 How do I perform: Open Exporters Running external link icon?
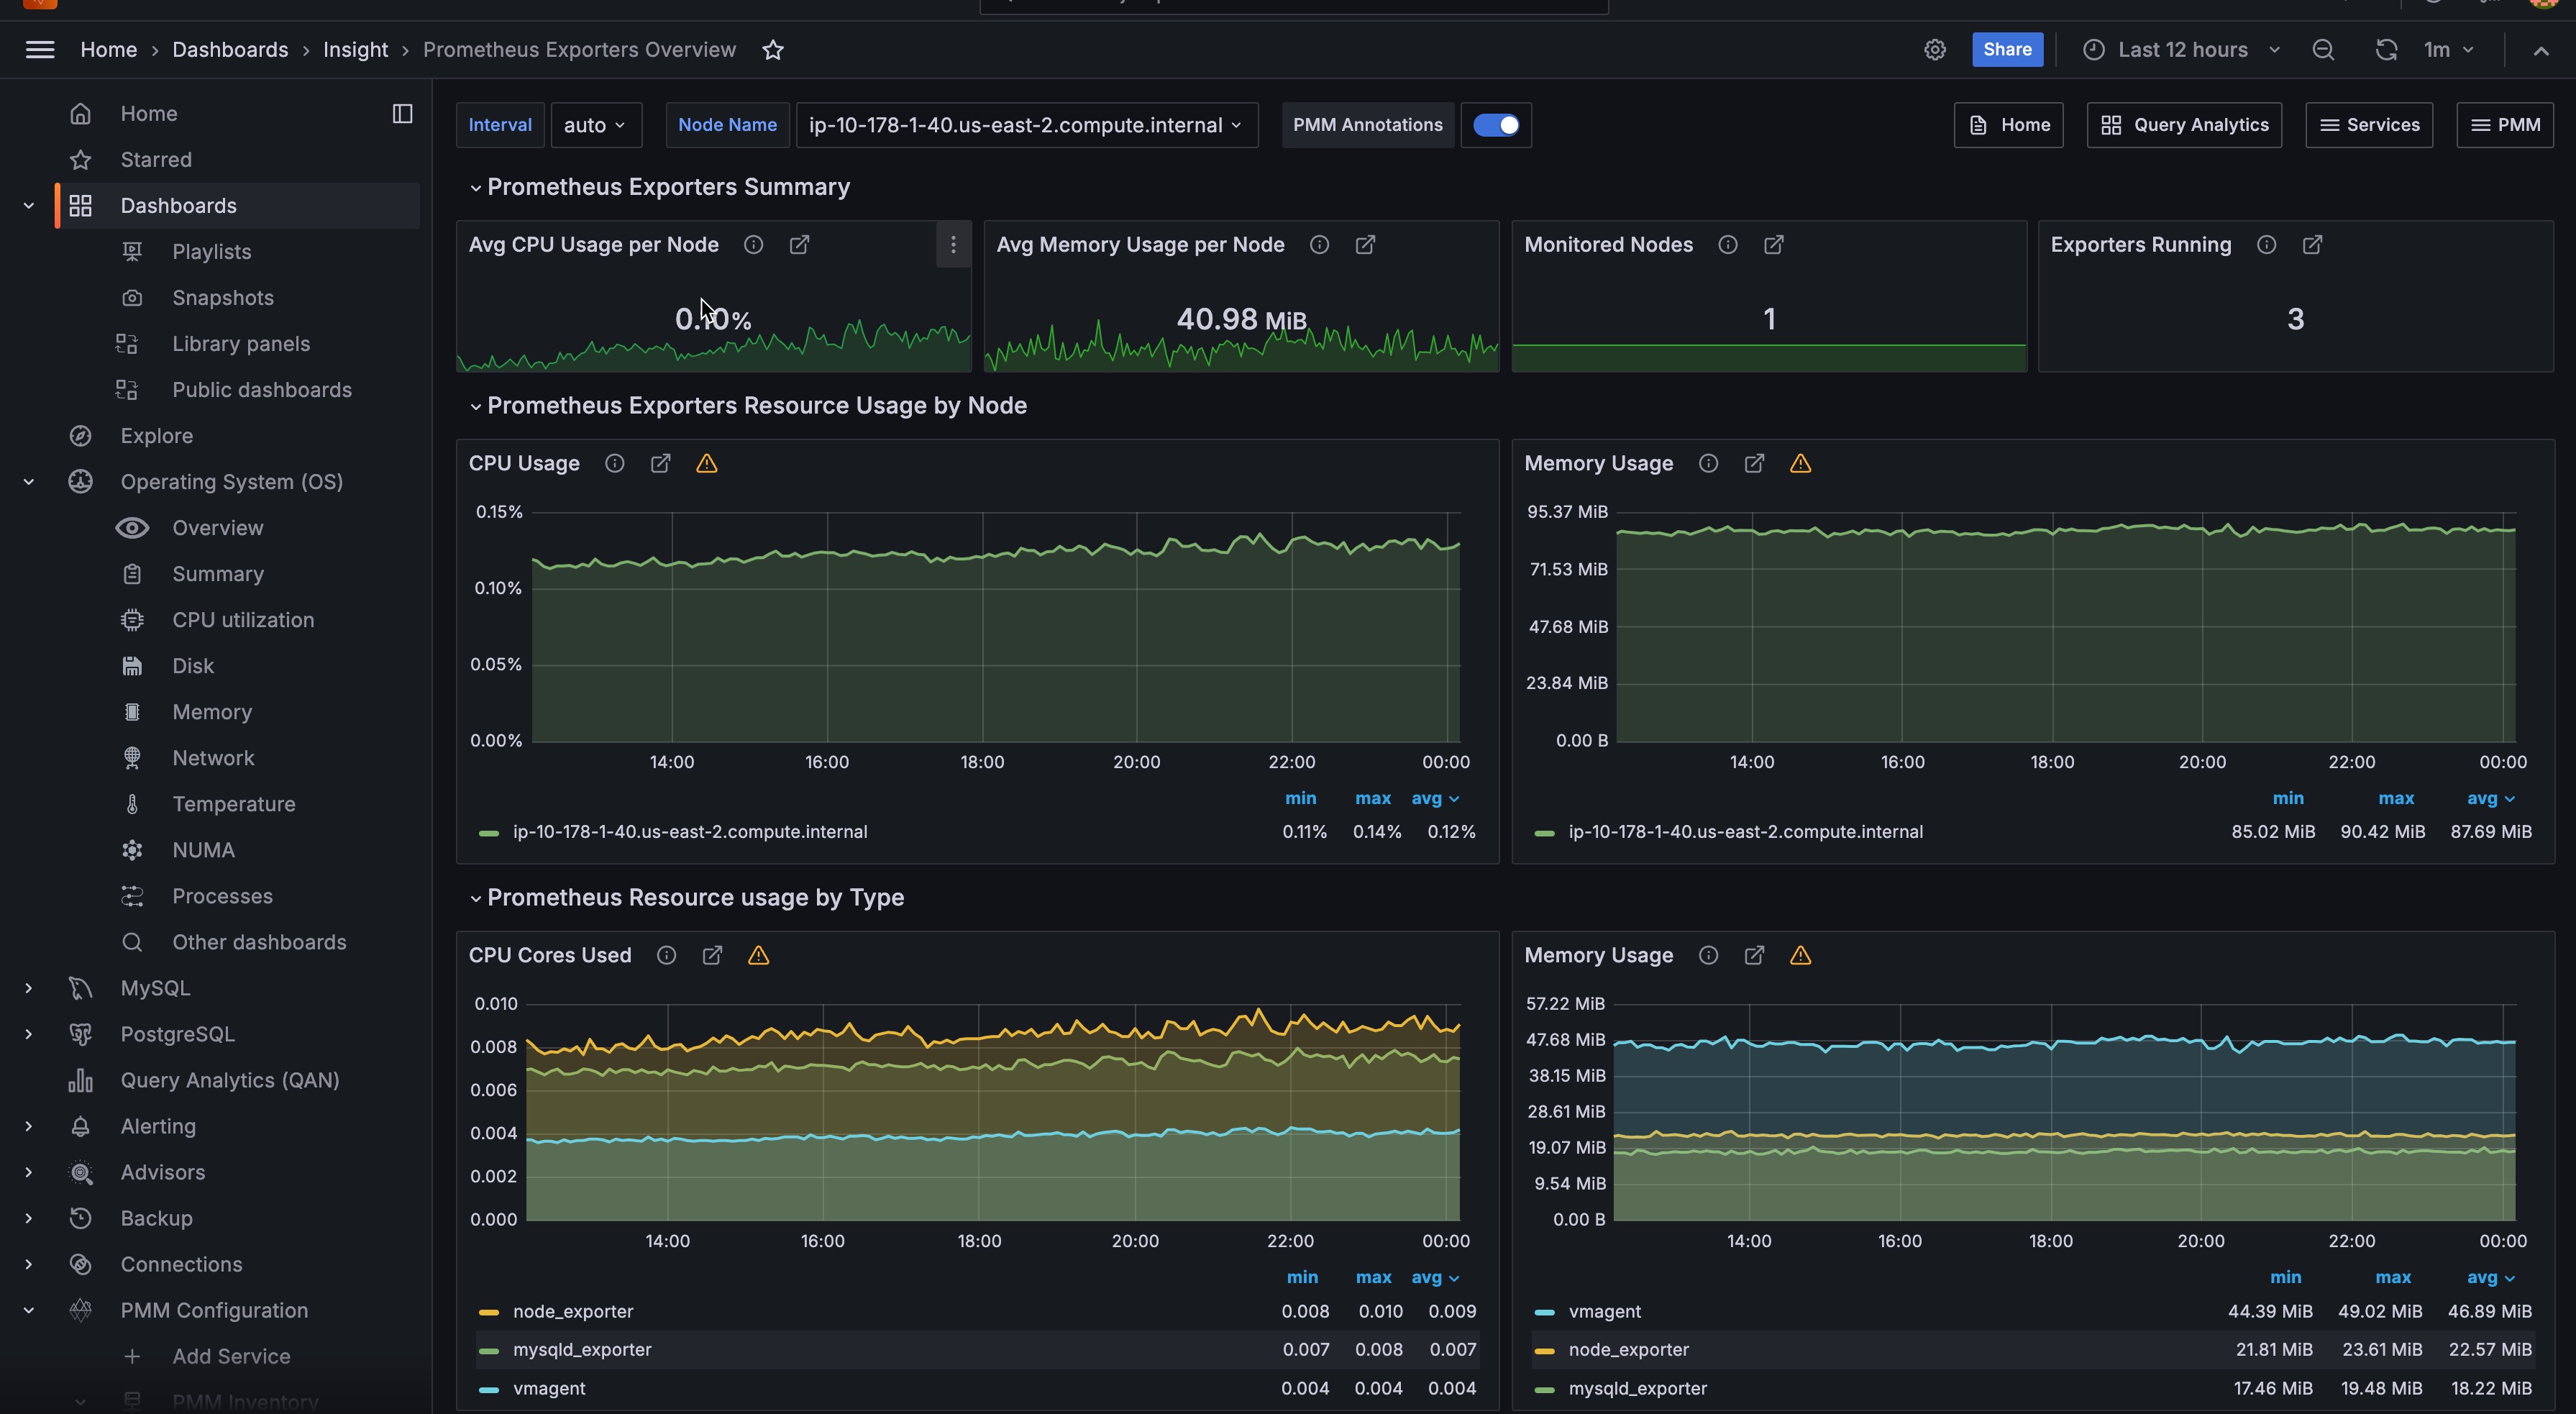point(2312,245)
